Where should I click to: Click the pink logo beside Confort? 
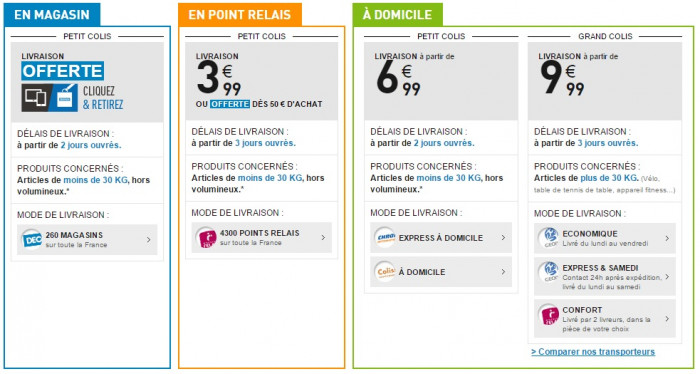[x=549, y=315]
